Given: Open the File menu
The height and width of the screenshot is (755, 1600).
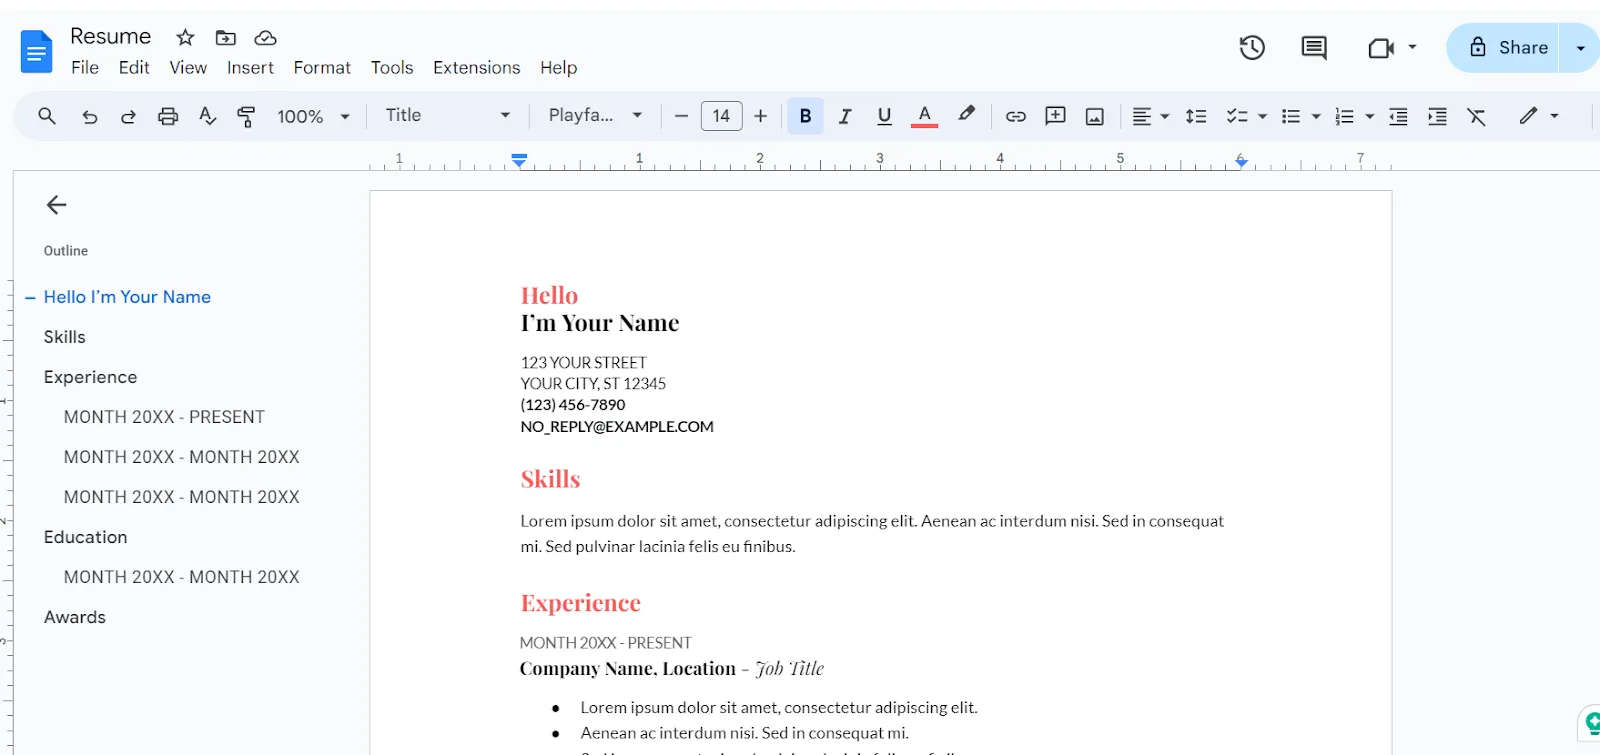Looking at the screenshot, I should click(85, 67).
